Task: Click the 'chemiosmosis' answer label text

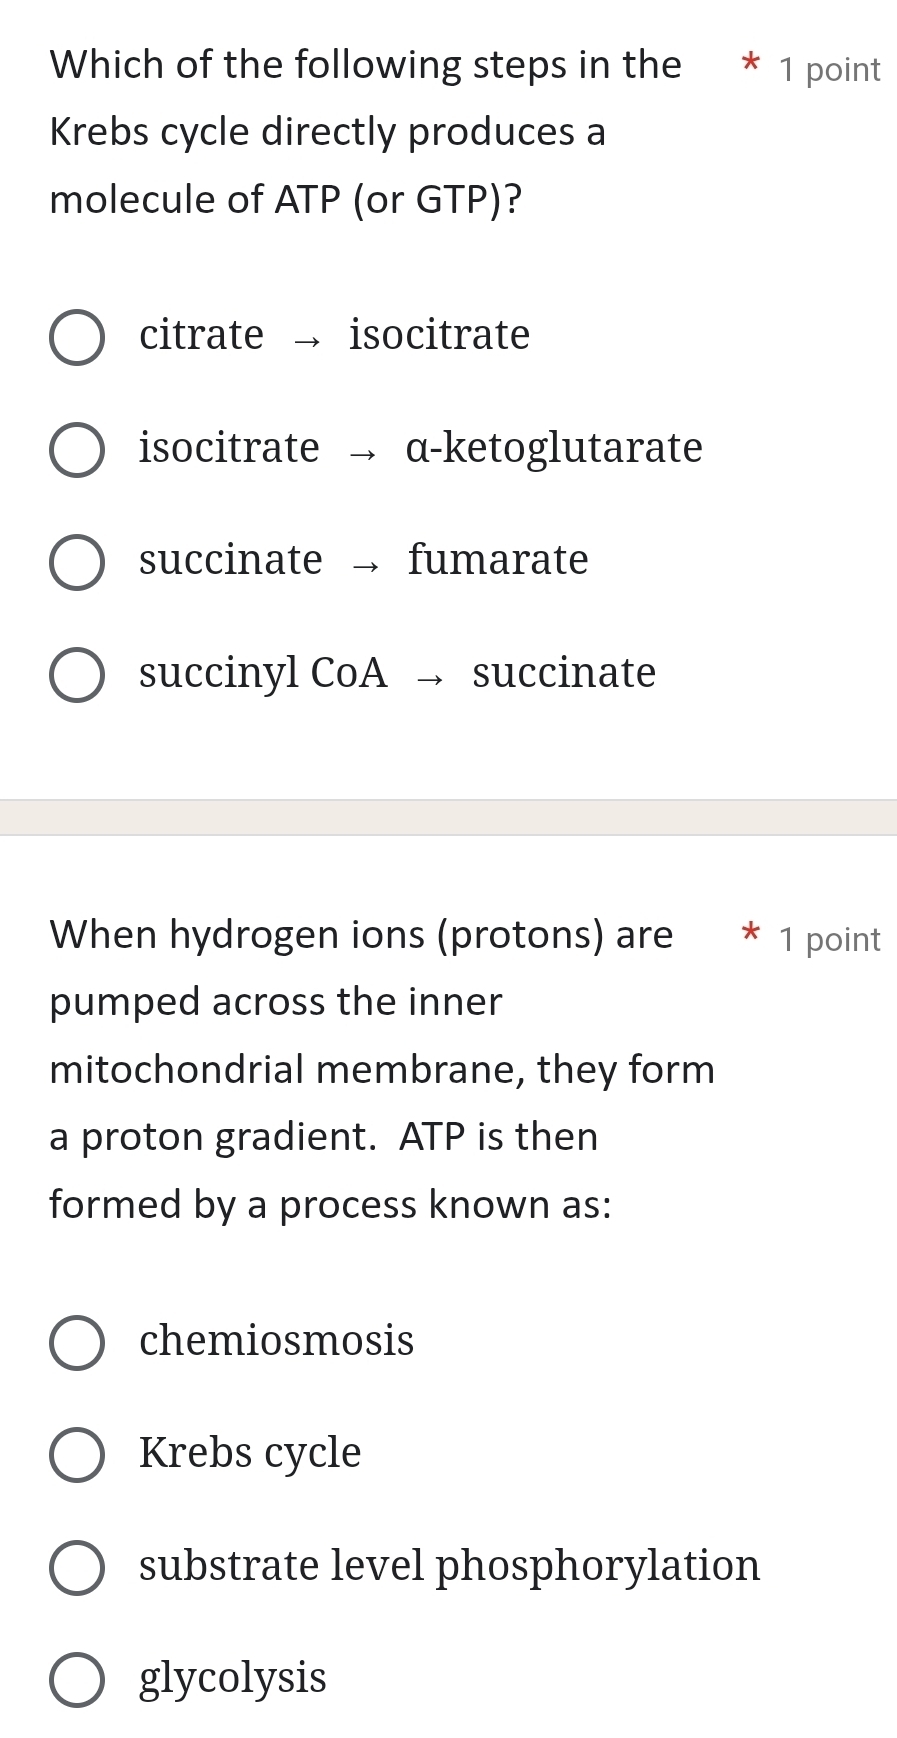Action: tap(276, 1341)
